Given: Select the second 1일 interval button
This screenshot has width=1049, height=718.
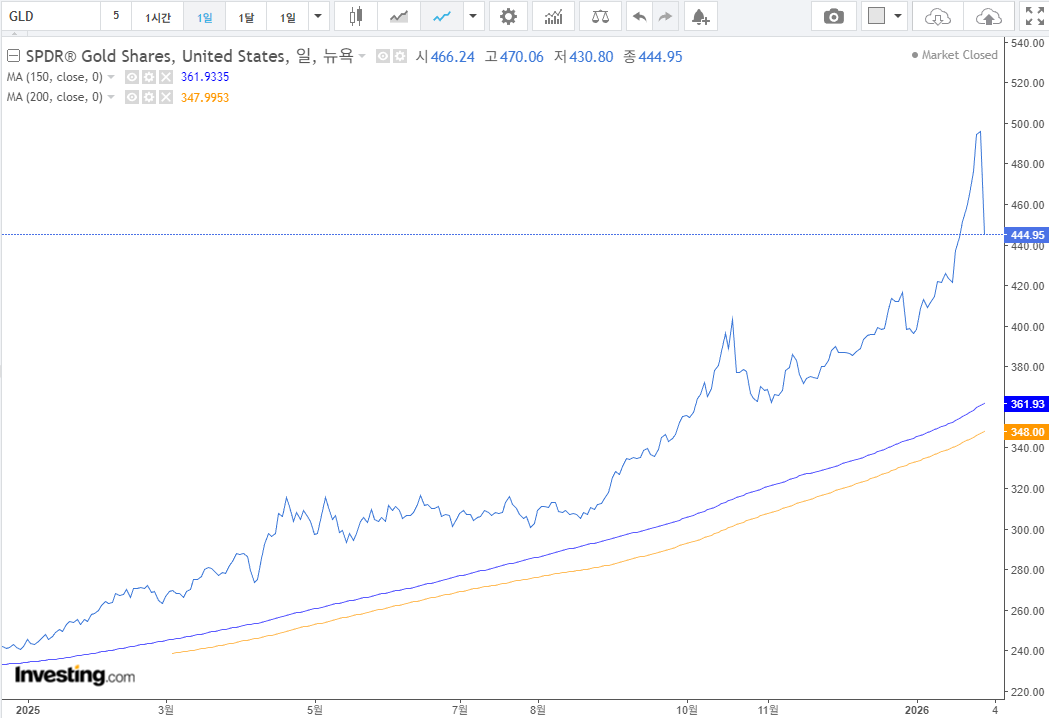Looking at the screenshot, I should click(288, 17).
